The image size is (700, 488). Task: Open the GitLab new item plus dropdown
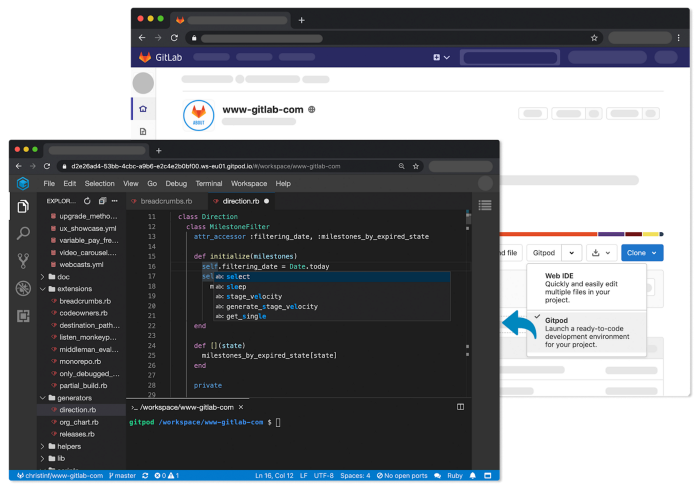441,57
